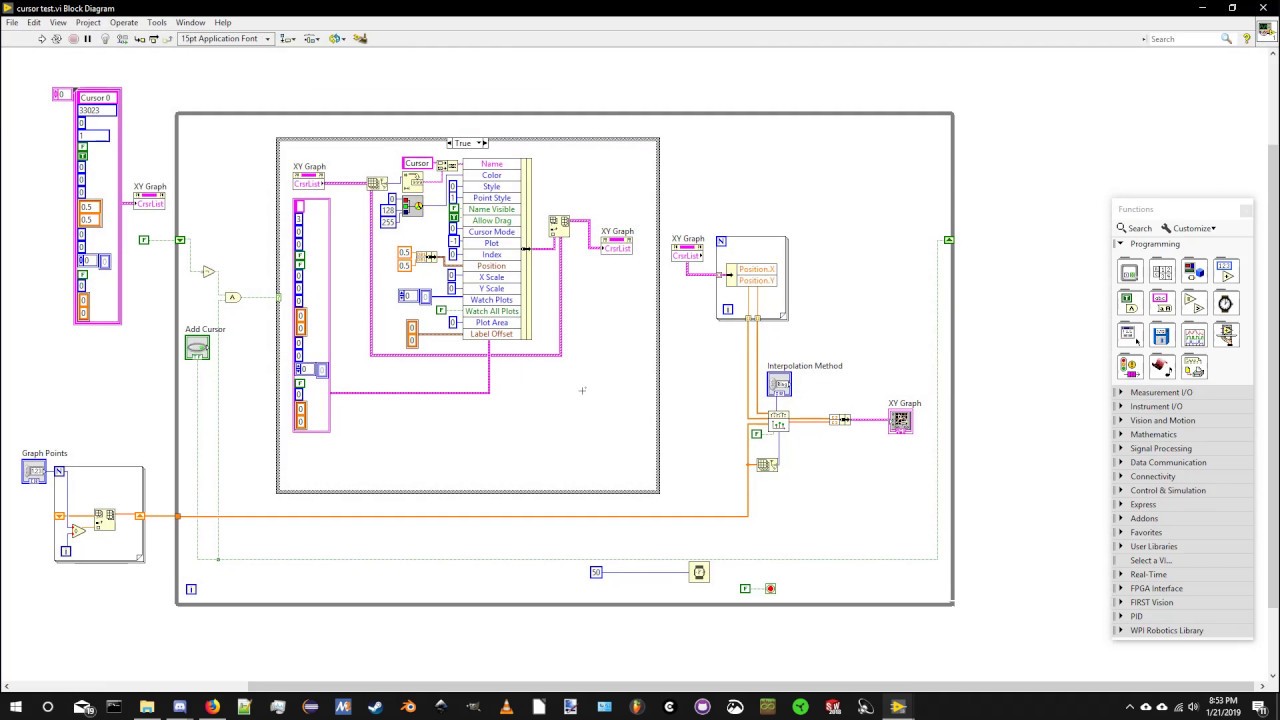This screenshot has width=1280, height=720.
Task: Select the Add Cursor boolean terminal
Action: [197, 348]
